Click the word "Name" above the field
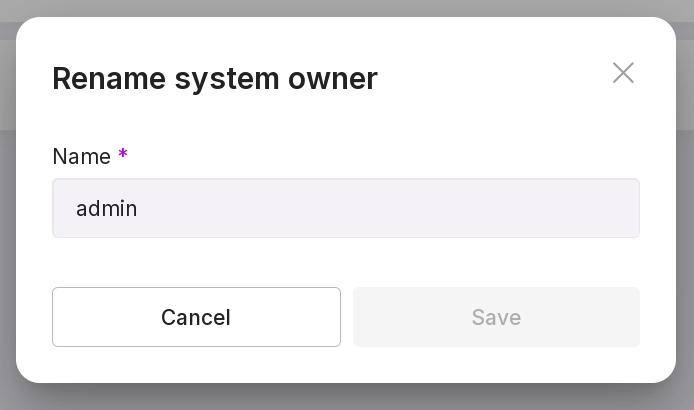Image resolution: width=694 pixels, height=410 pixels. point(81,156)
